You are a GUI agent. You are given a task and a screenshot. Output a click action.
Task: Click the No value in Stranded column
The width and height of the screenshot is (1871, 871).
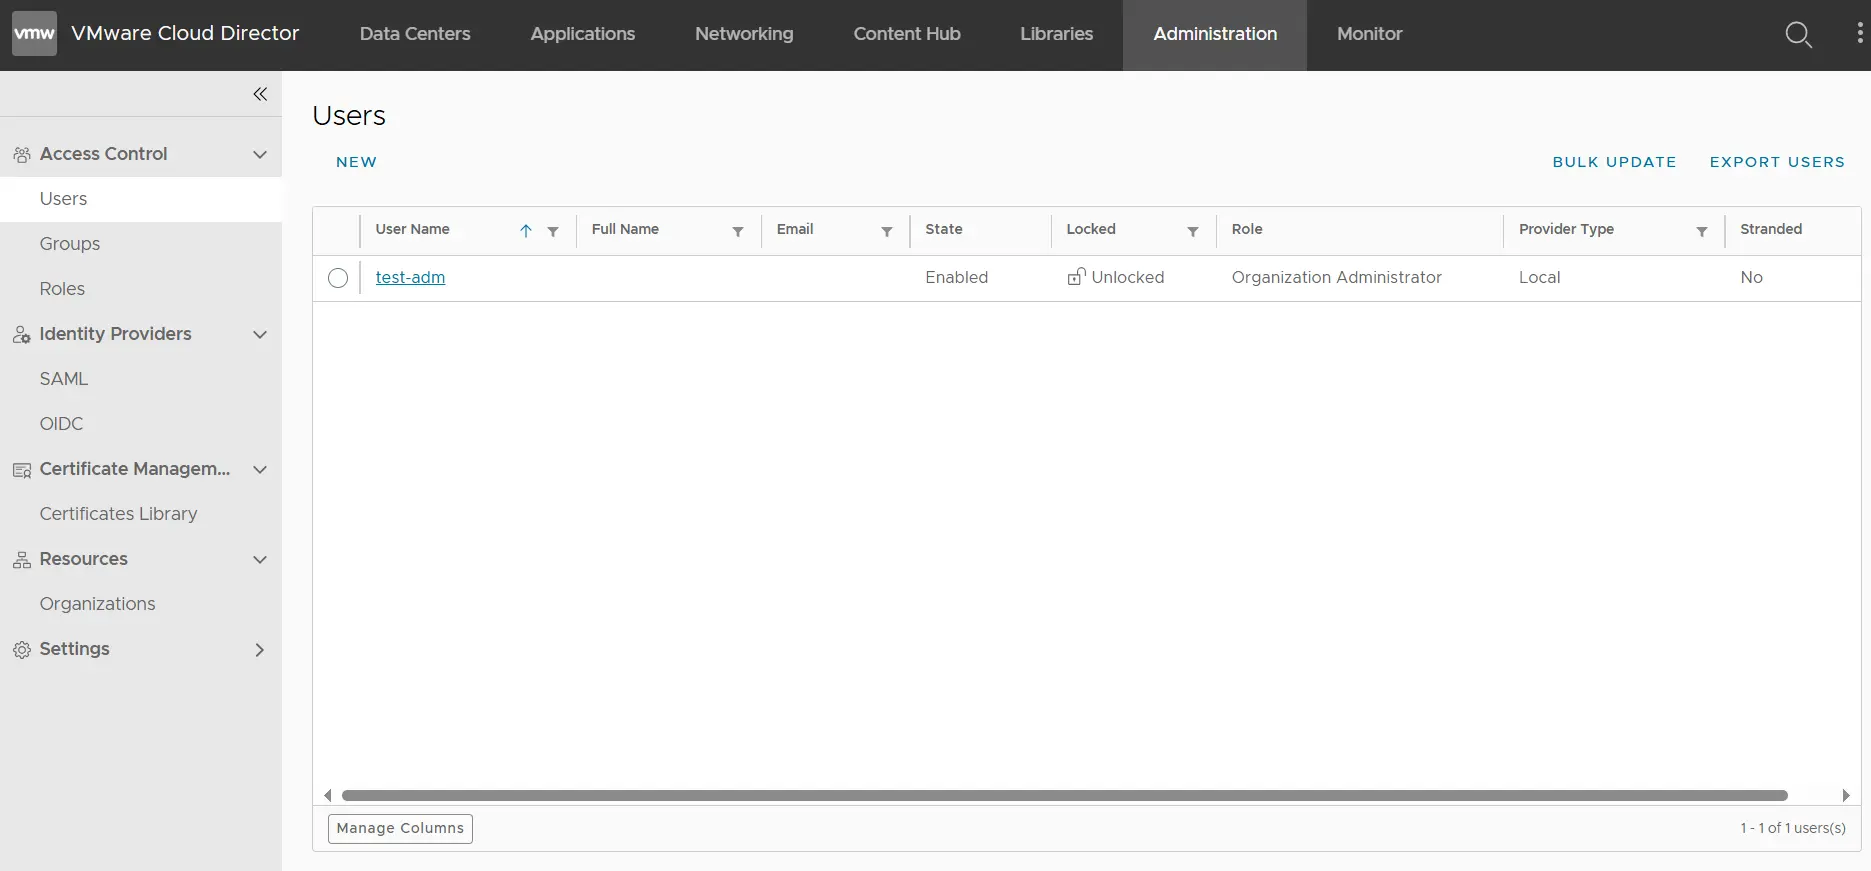pyautogui.click(x=1751, y=277)
